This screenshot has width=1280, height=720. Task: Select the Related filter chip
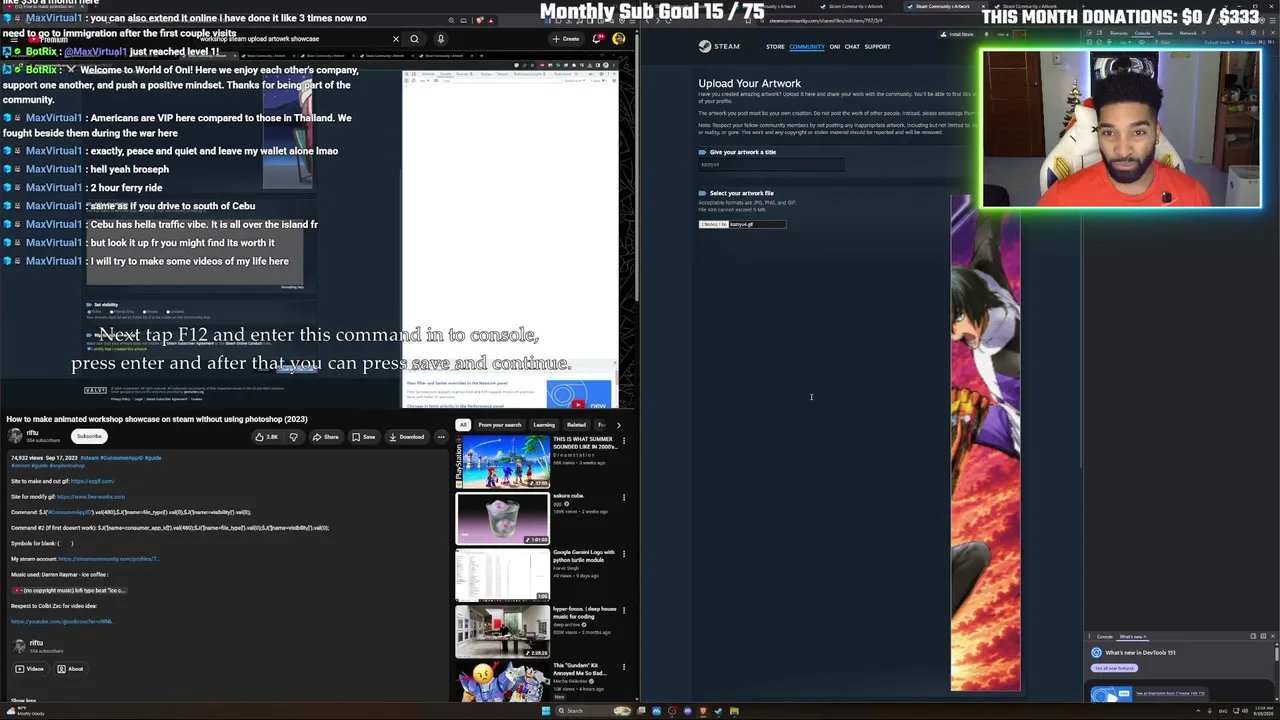click(577, 425)
